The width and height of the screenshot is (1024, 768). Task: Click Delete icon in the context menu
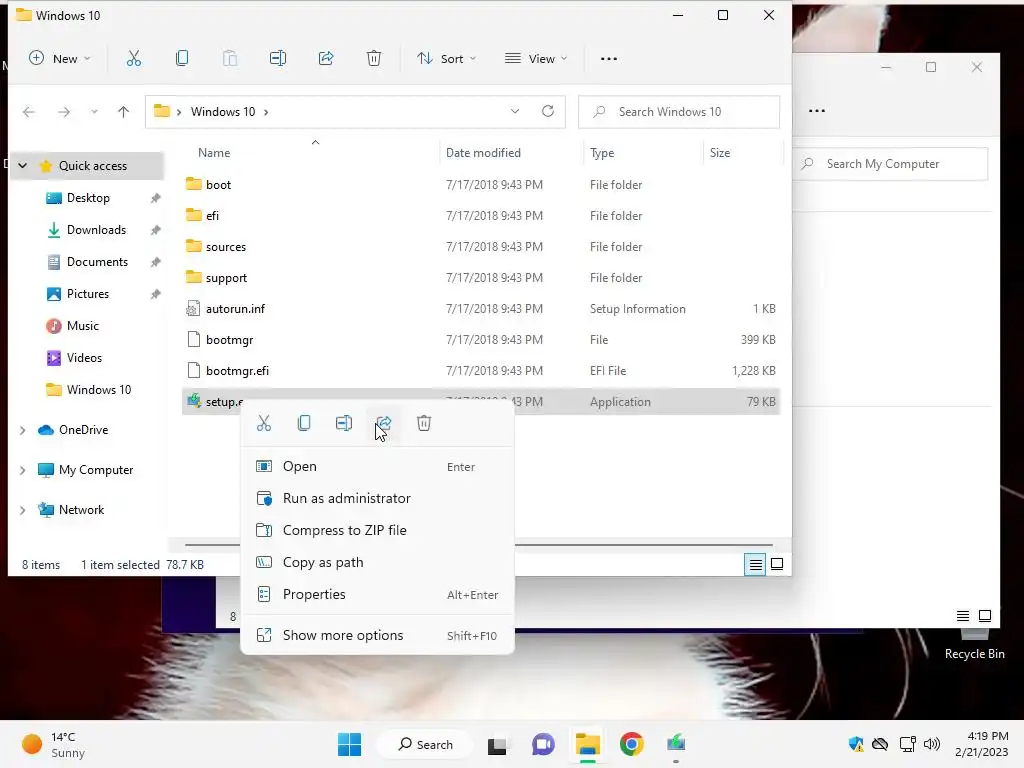tap(424, 423)
